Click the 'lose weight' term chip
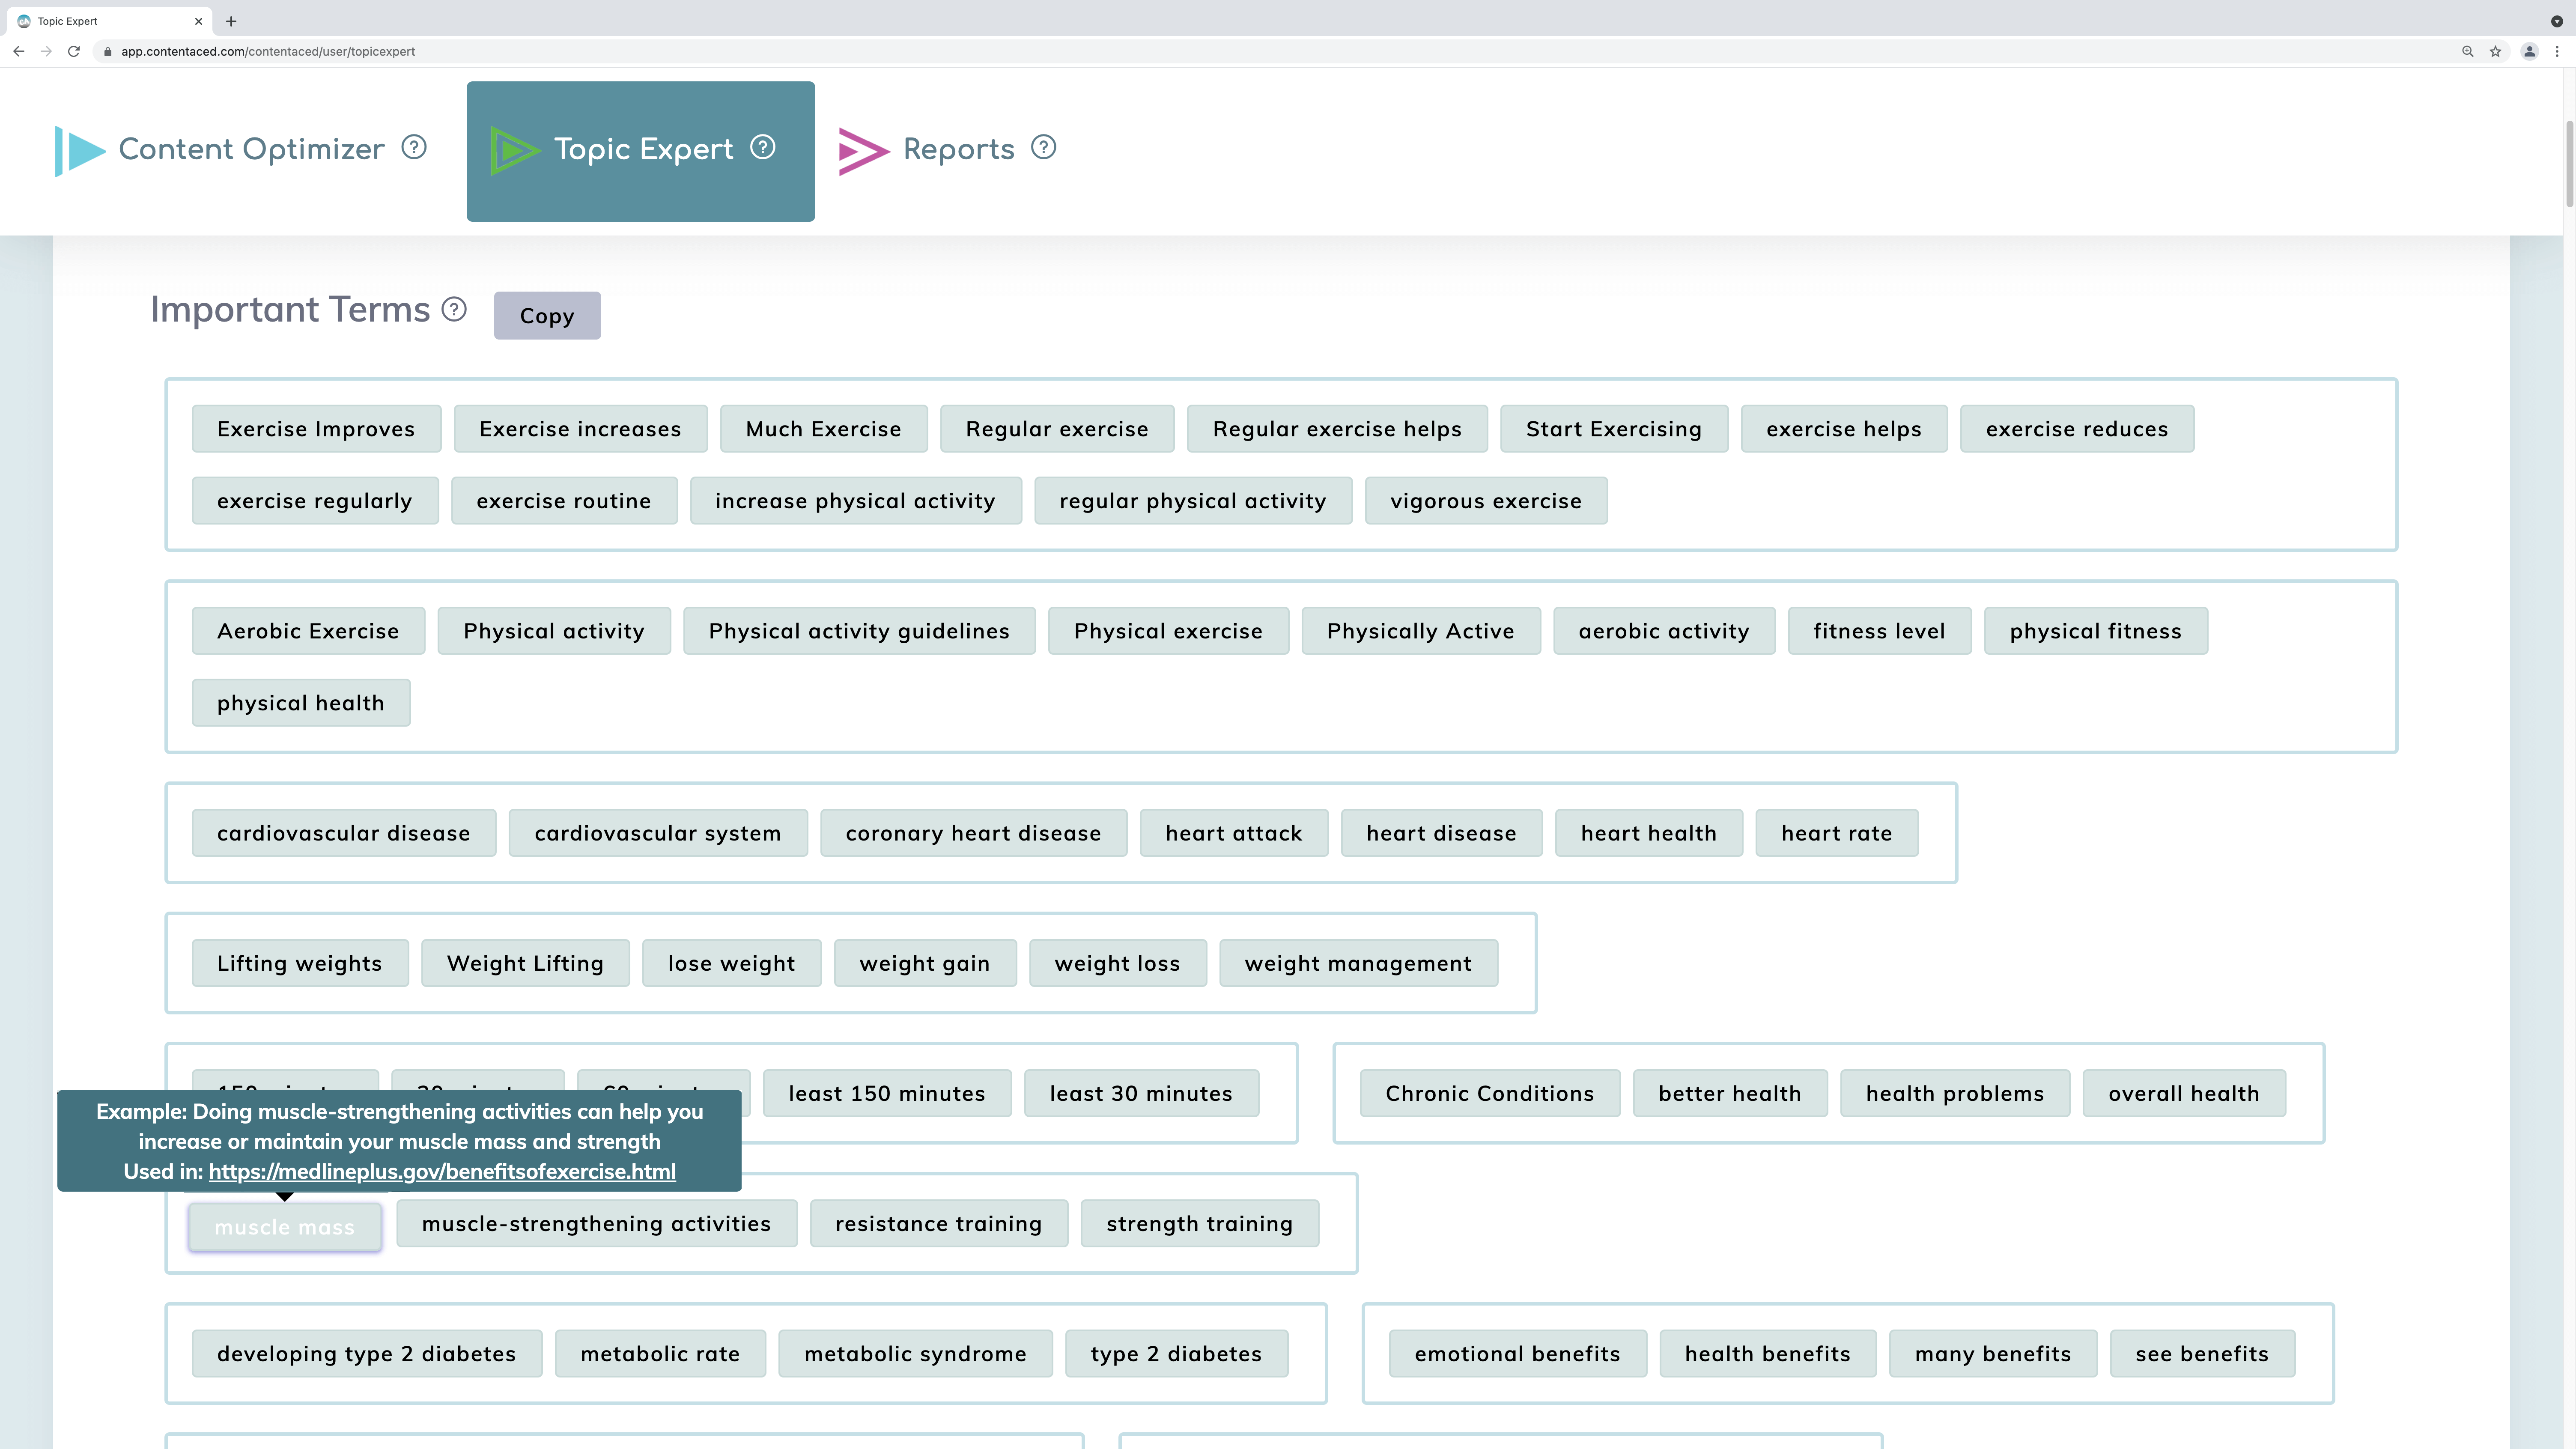Screen dimensions: 2576x1449 coord(732,963)
